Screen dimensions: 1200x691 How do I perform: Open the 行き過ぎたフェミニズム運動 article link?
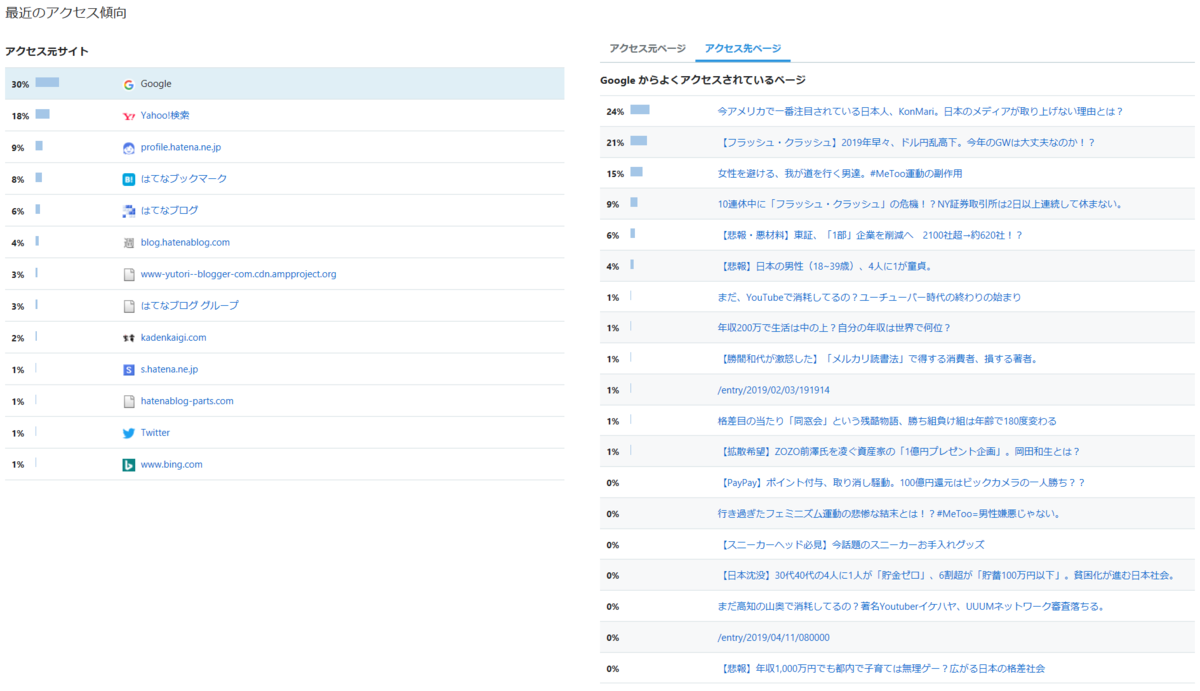[x=889, y=514]
